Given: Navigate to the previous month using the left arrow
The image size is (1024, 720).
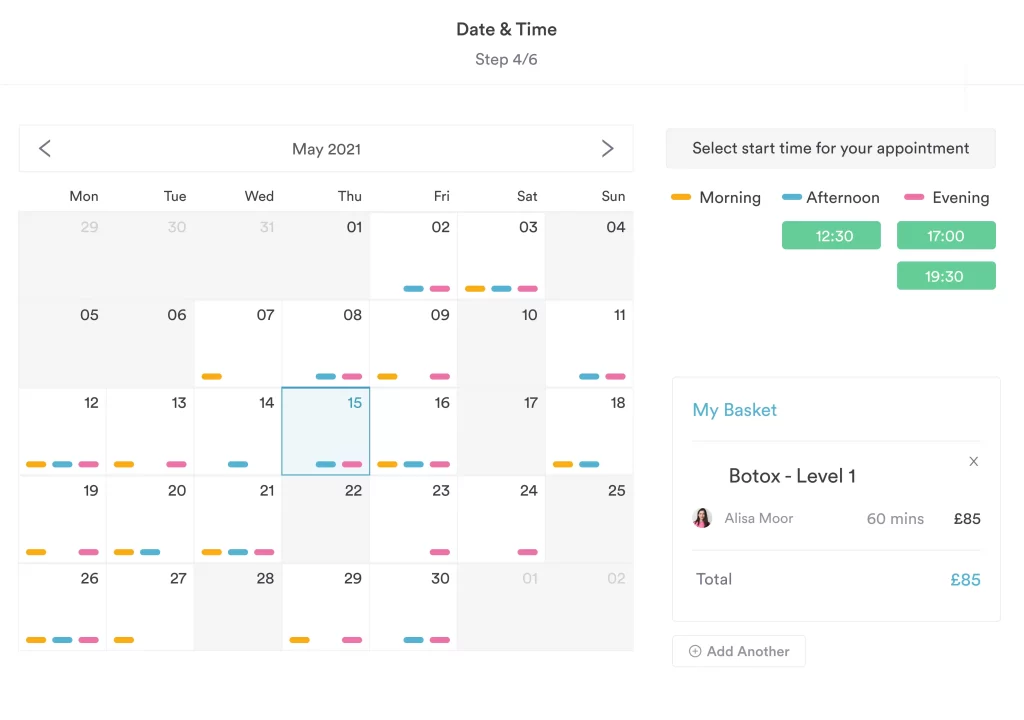Looking at the screenshot, I should tap(44, 148).
